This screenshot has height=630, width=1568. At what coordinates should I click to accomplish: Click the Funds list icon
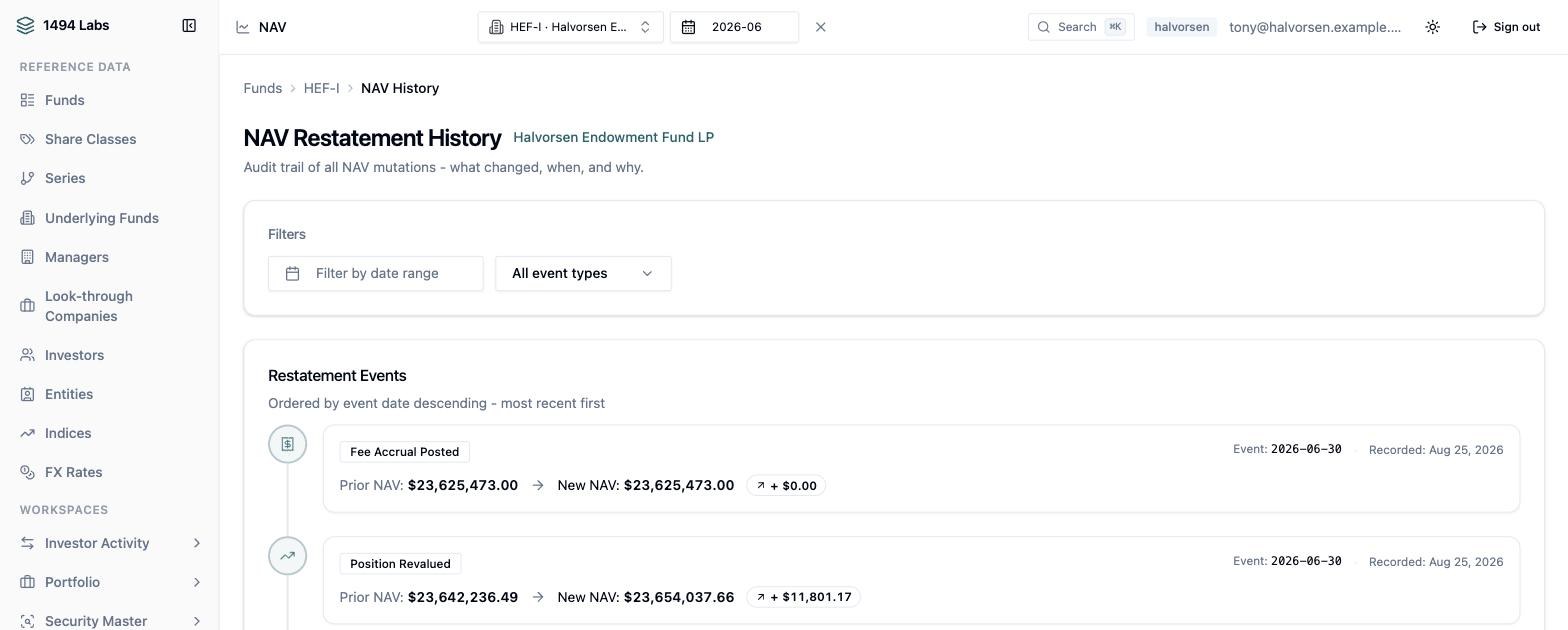pyautogui.click(x=27, y=100)
